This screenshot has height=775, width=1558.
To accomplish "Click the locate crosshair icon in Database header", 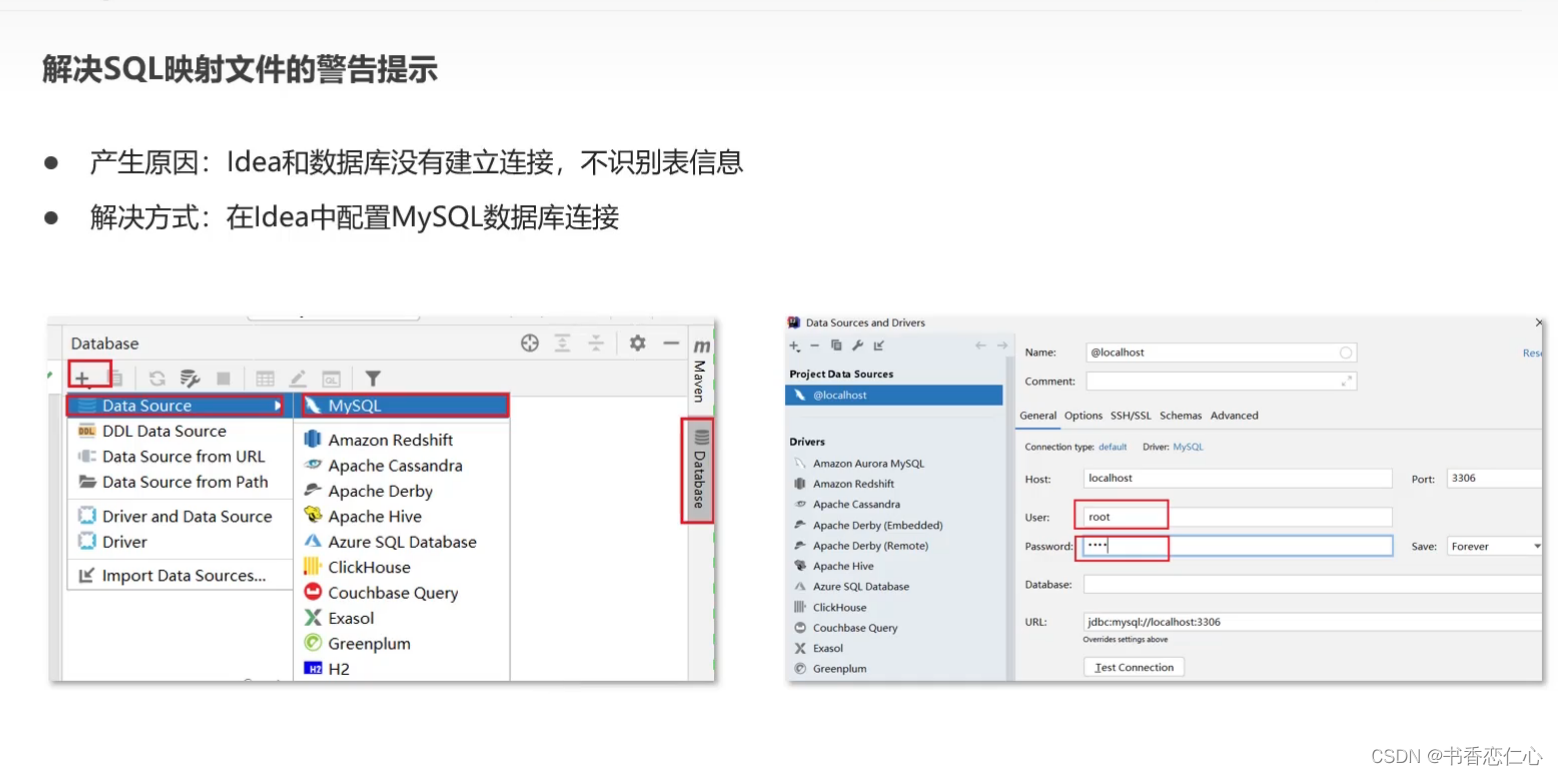I will (530, 343).
